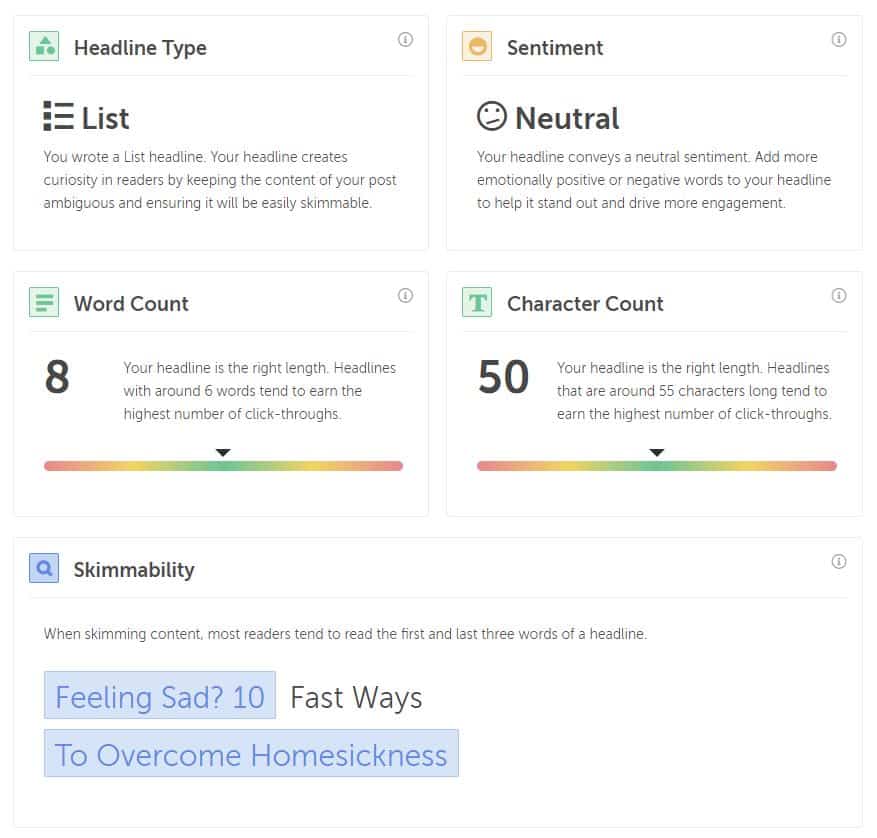
Task: Show info for Word Count card
Action: click(405, 295)
